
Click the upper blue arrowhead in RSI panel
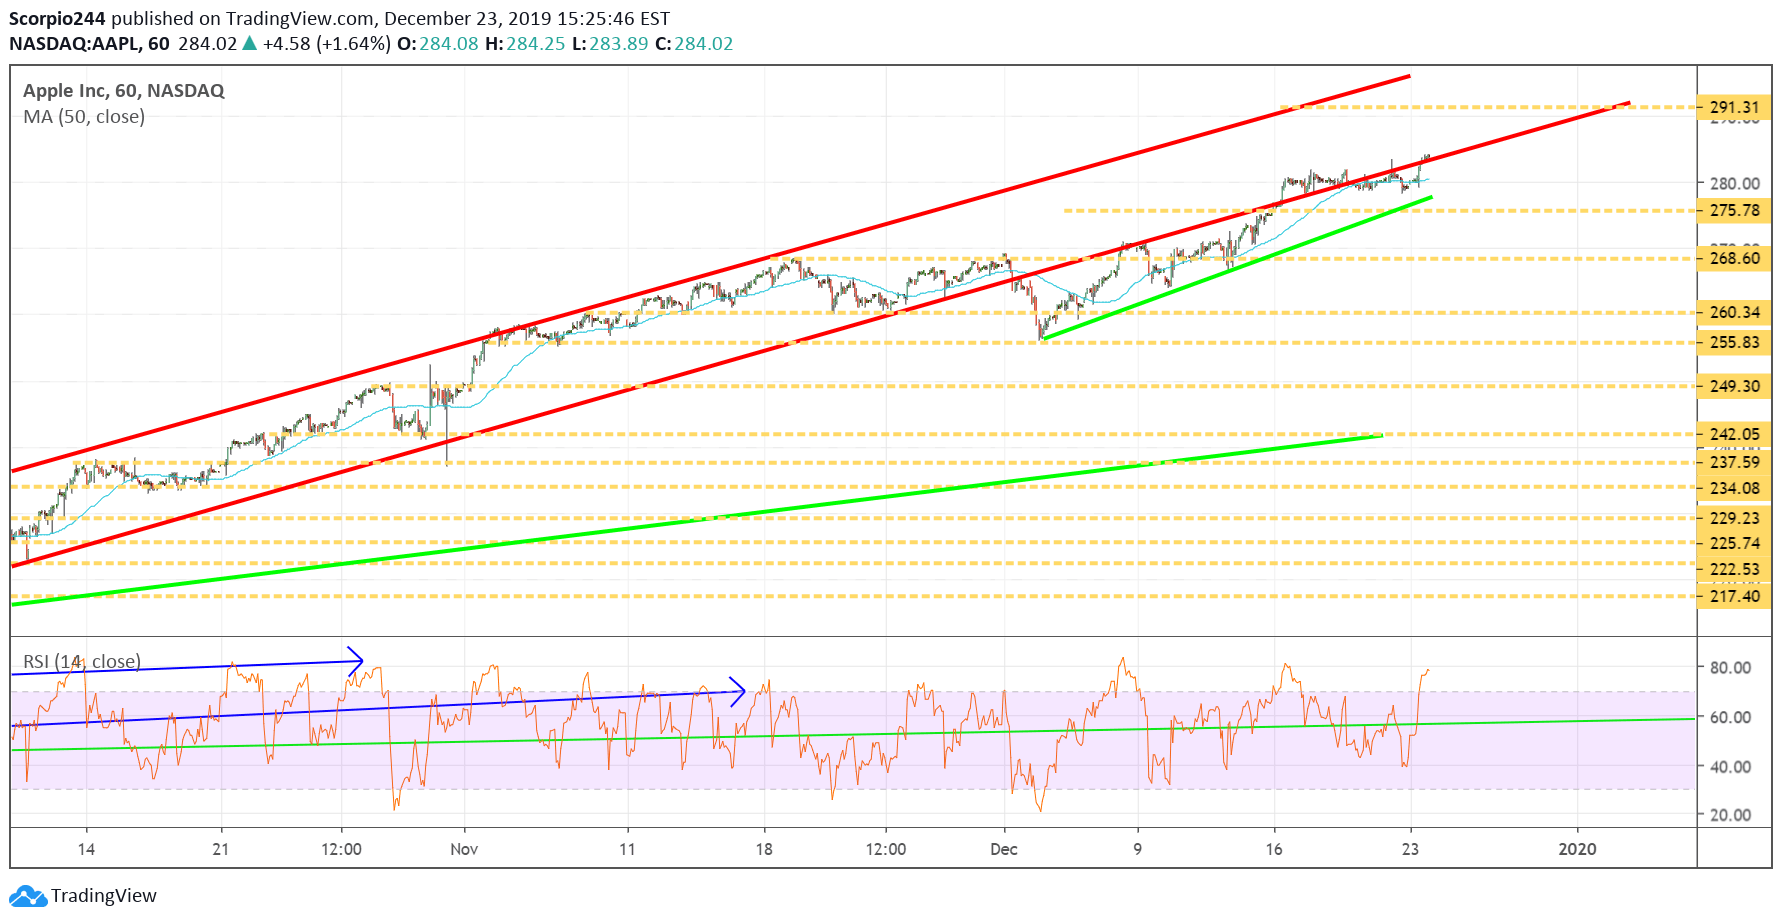(x=355, y=660)
